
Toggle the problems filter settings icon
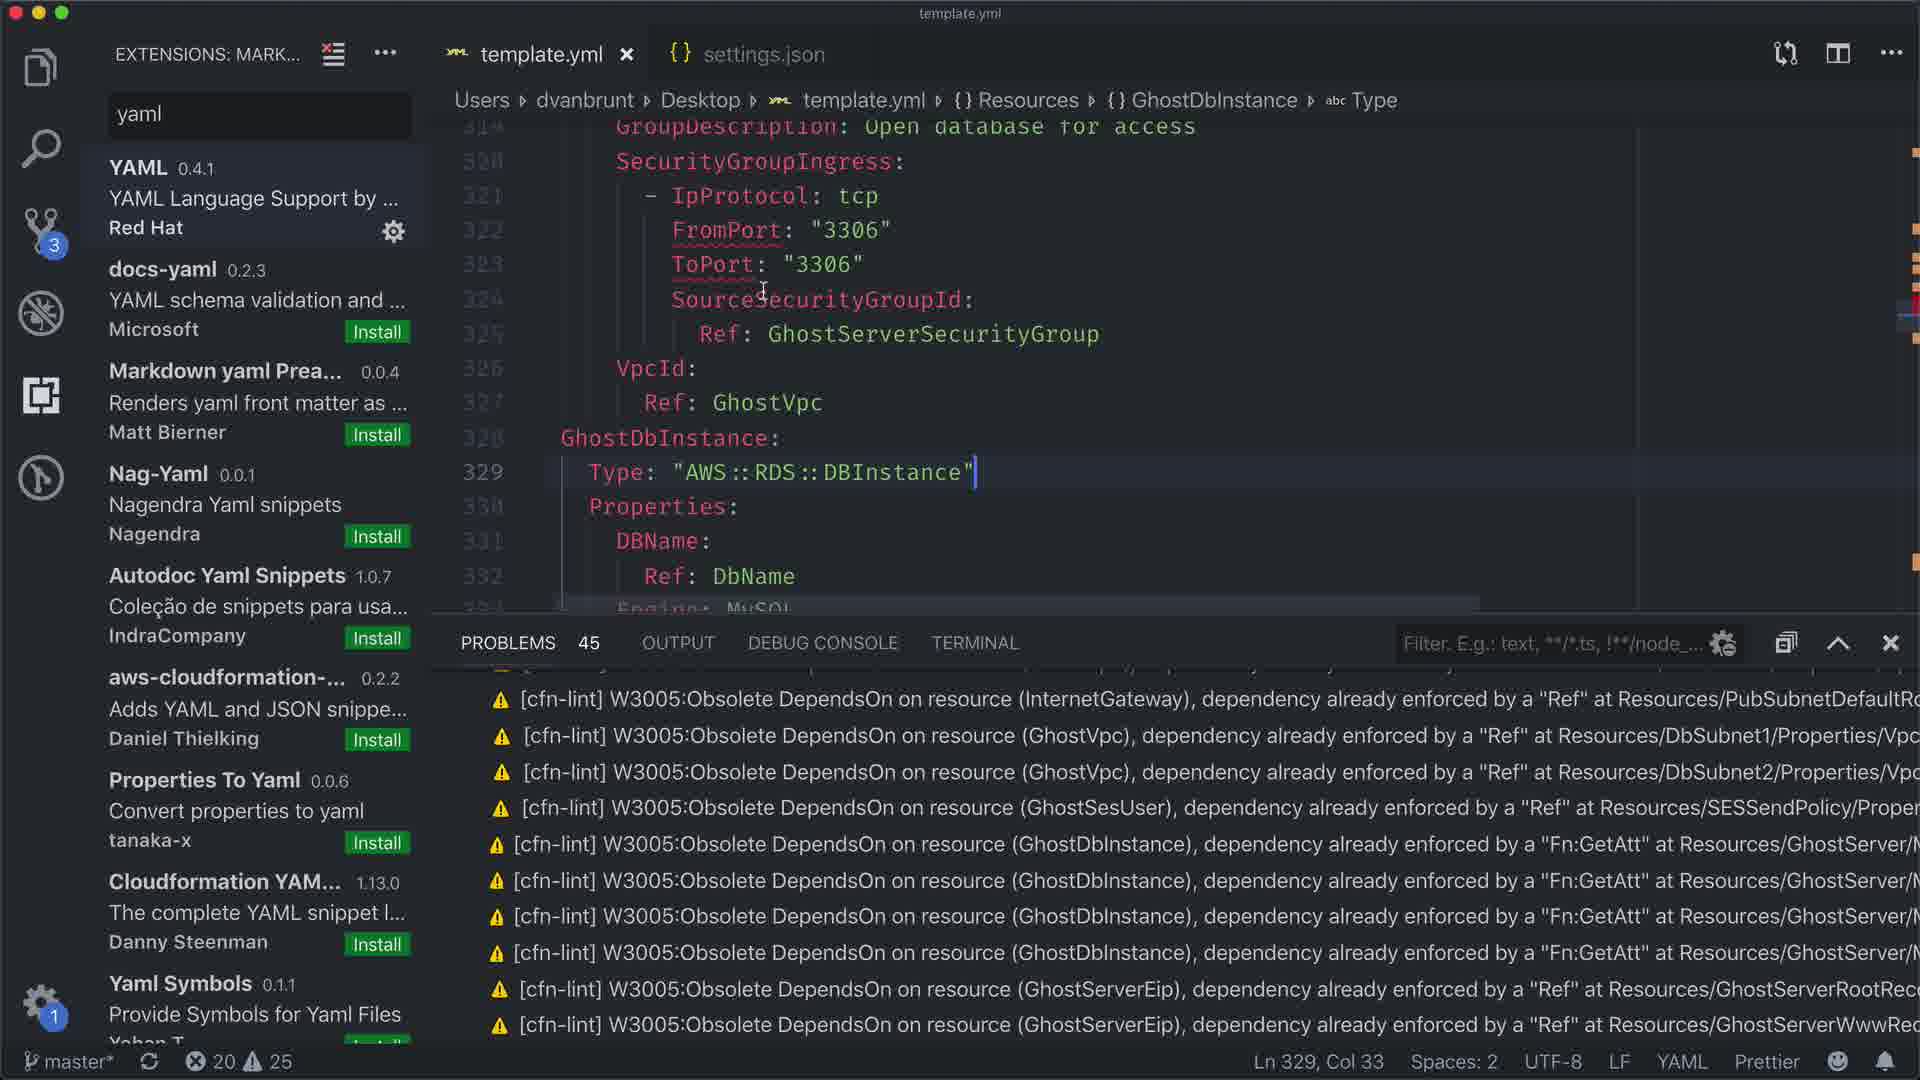pyautogui.click(x=1722, y=643)
